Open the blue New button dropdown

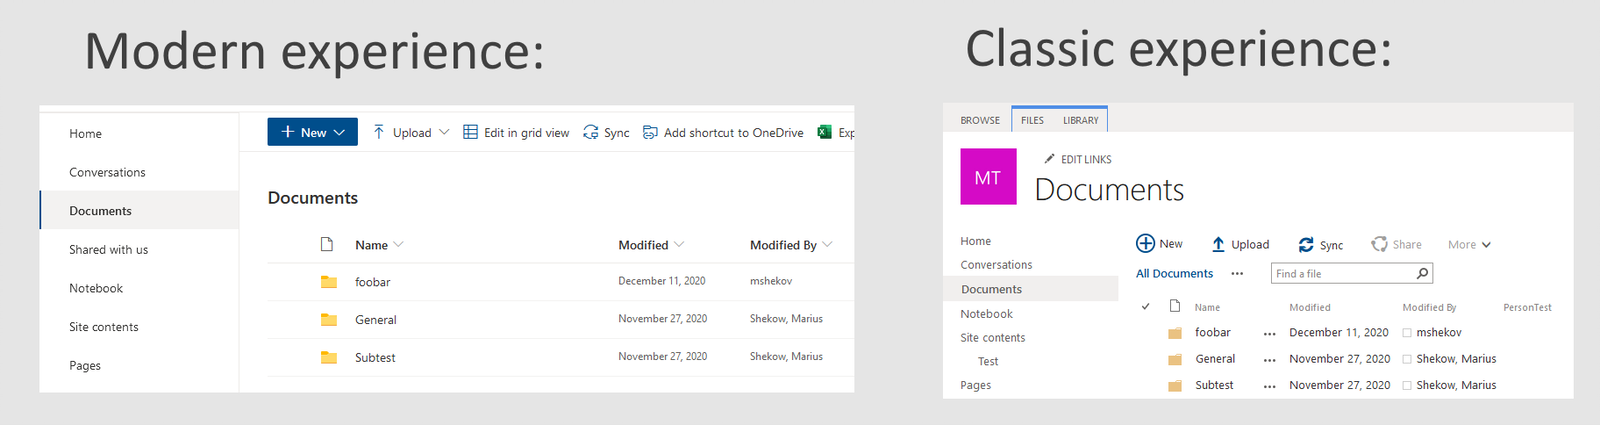click(312, 132)
